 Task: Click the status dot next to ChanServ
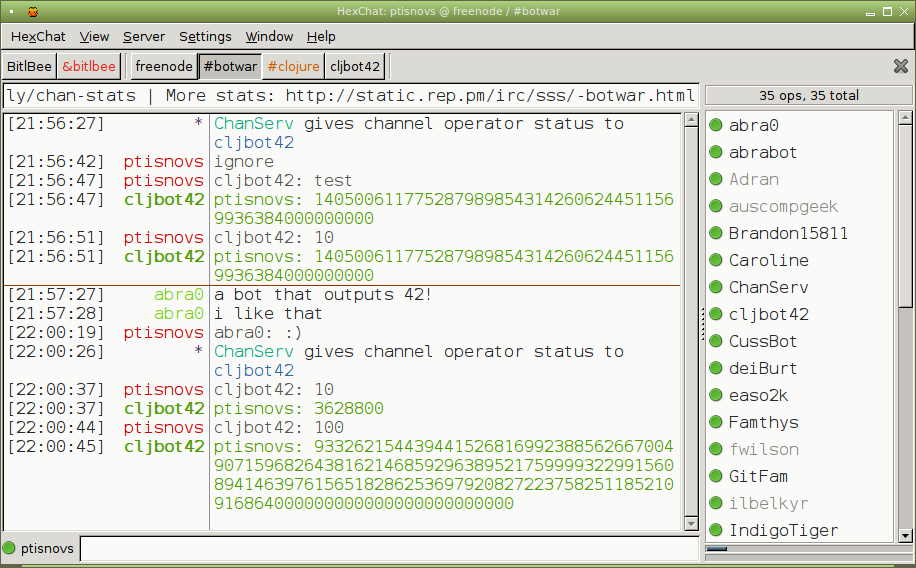[716, 287]
